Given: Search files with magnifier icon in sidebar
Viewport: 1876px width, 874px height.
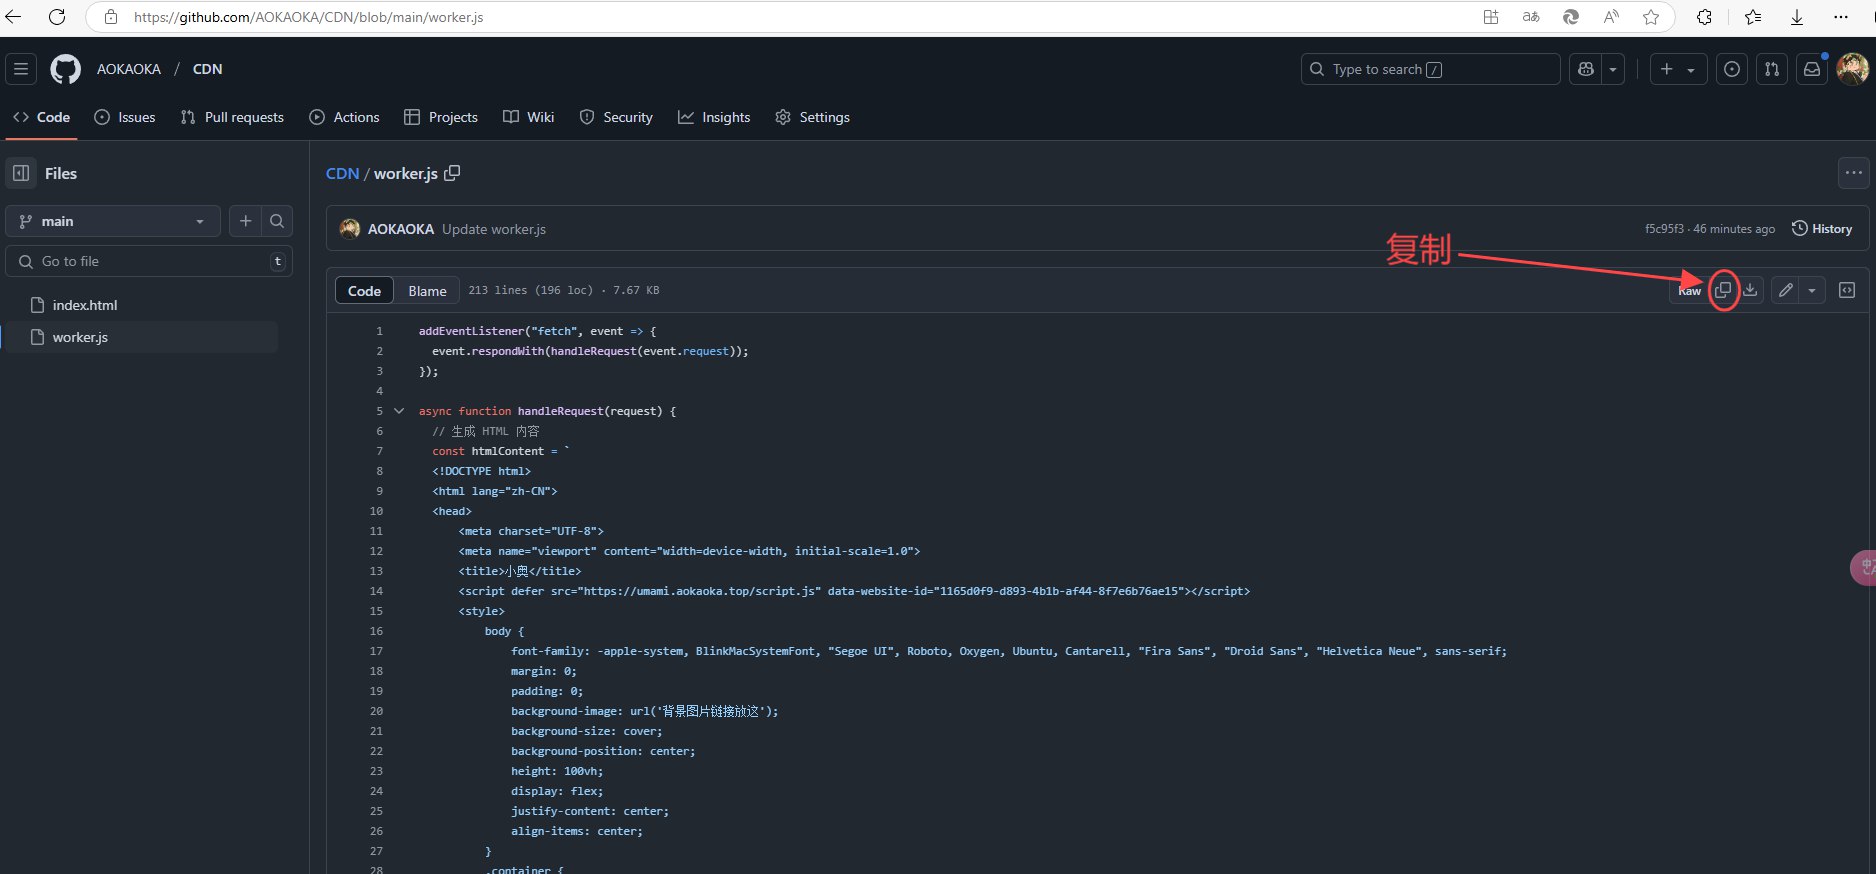Looking at the screenshot, I should (277, 221).
